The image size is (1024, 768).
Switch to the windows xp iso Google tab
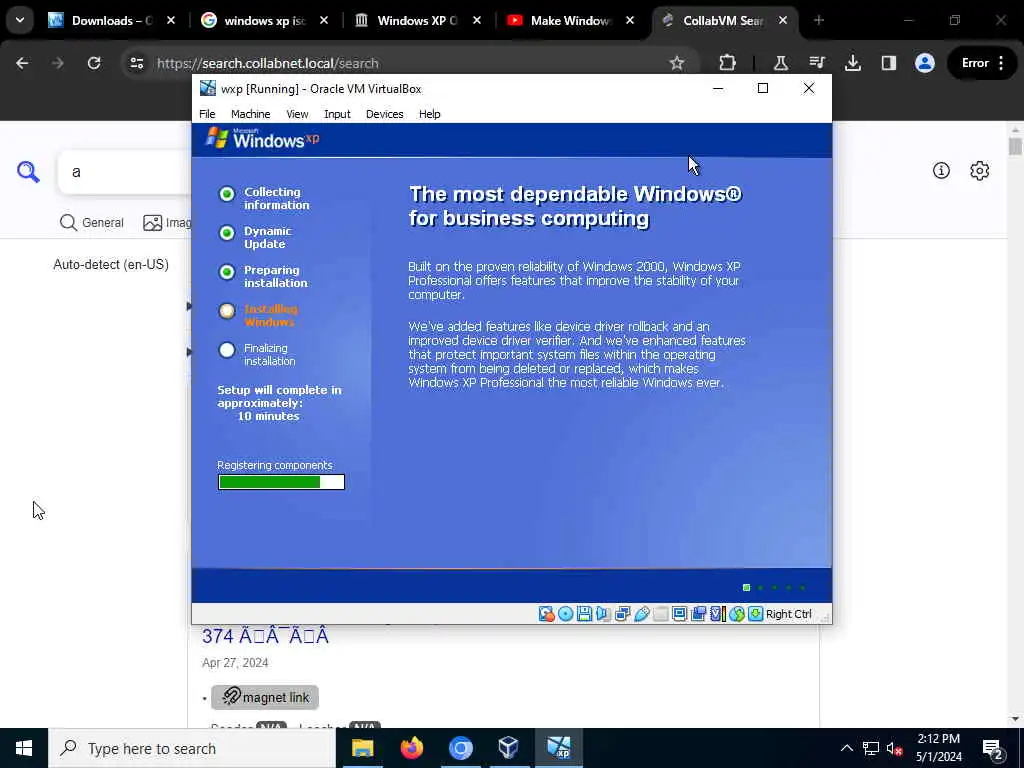264,20
